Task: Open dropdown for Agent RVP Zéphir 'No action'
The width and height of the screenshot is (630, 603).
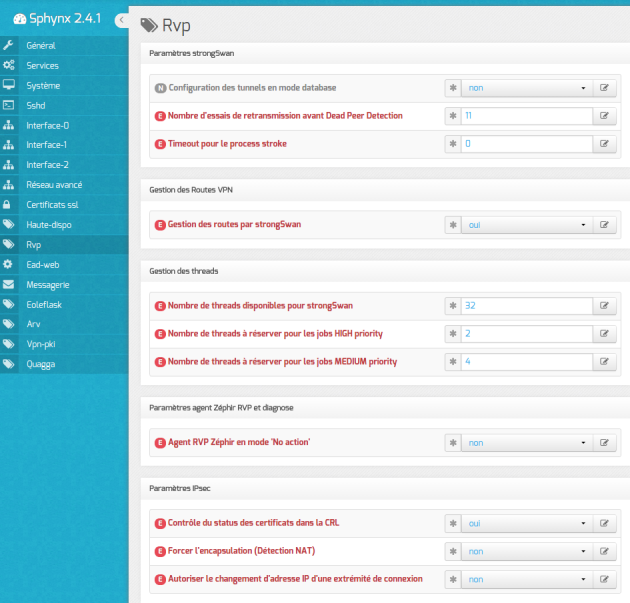Action: pyautogui.click(x=527, y=443)
